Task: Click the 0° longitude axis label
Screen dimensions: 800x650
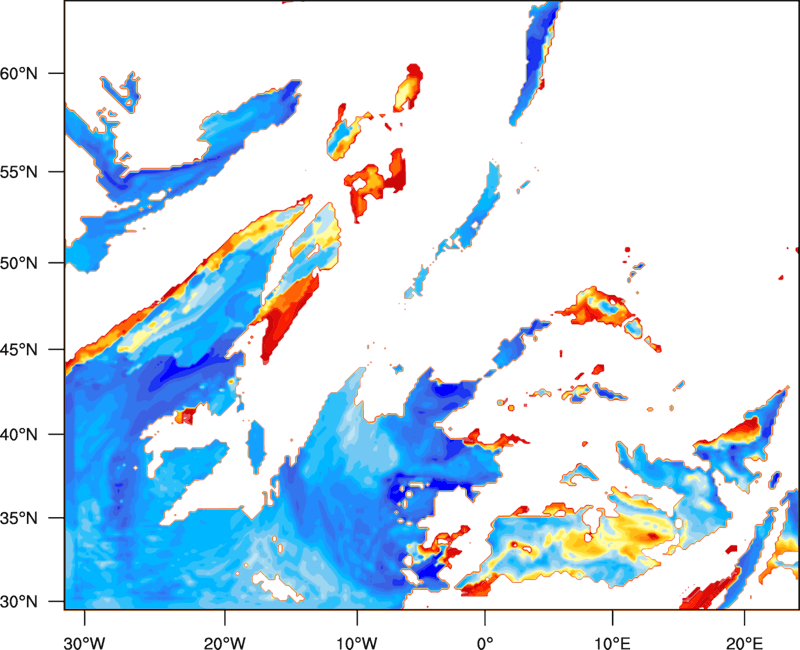Action: [485, 643]
